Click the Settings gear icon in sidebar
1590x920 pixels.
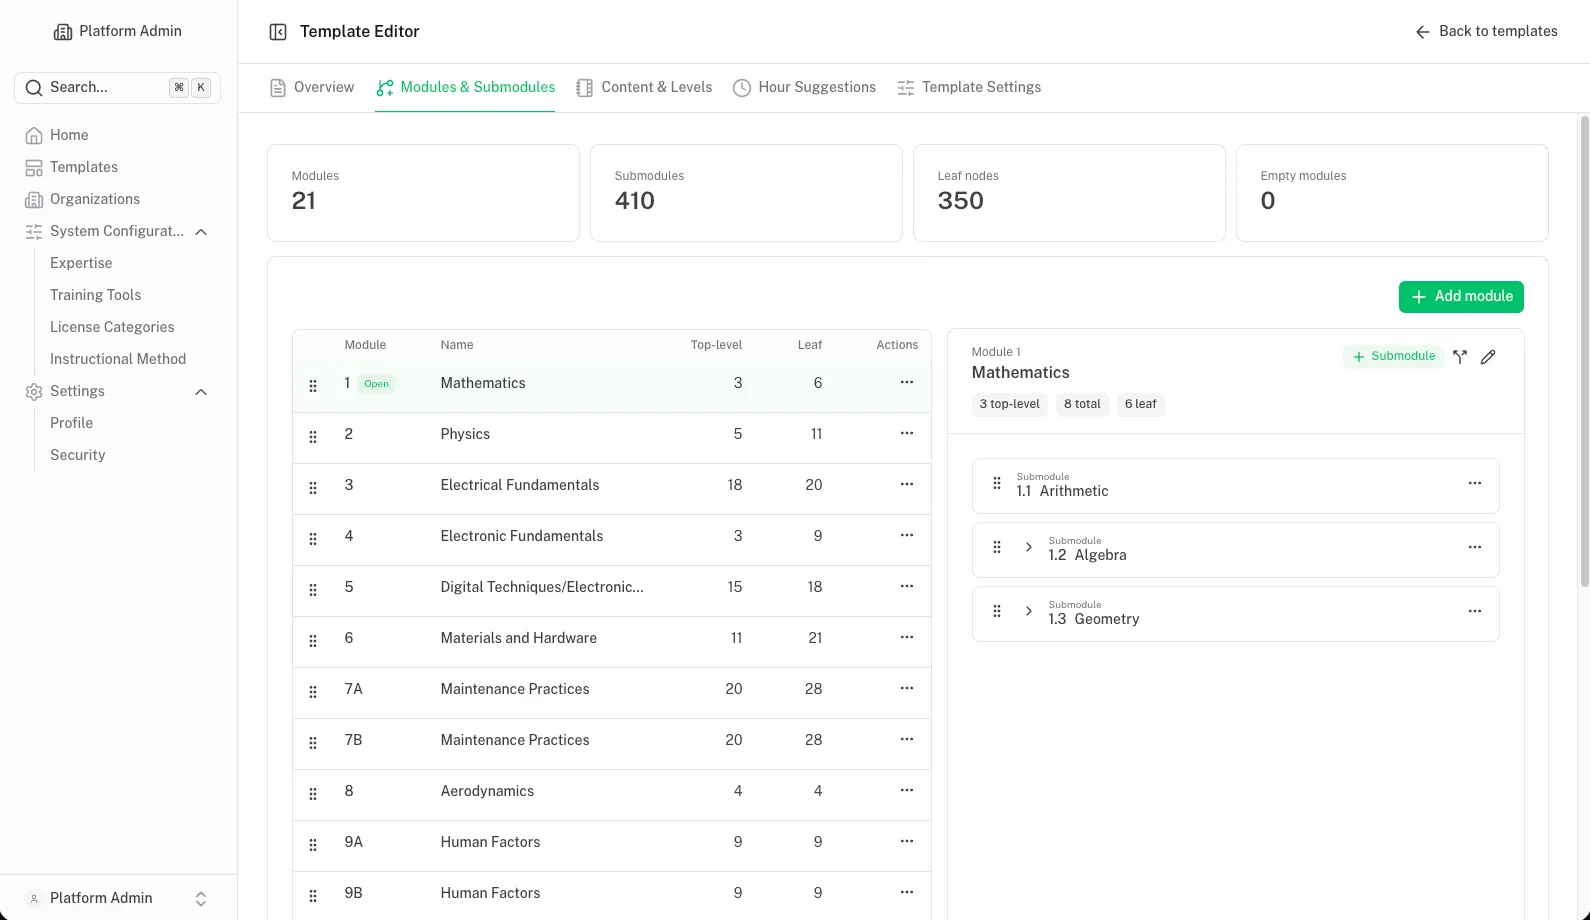(x=34, y=391)
